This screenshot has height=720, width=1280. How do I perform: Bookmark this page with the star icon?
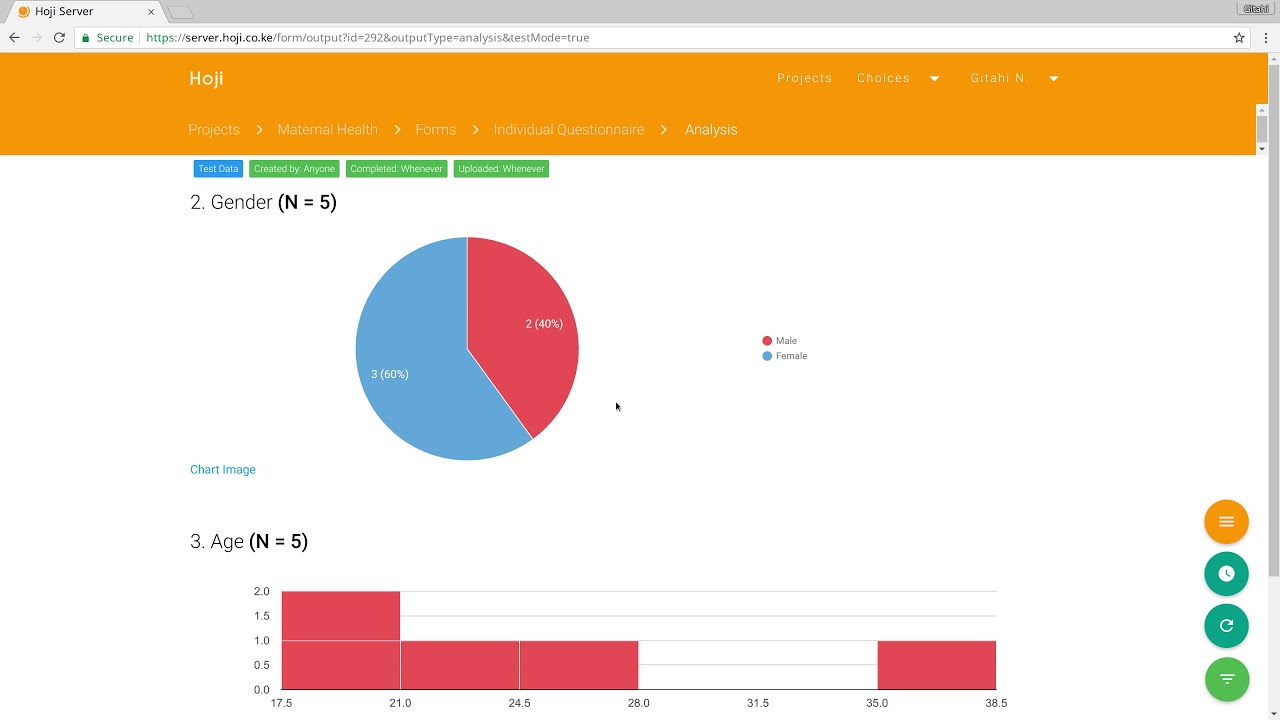click(1239, 38)
